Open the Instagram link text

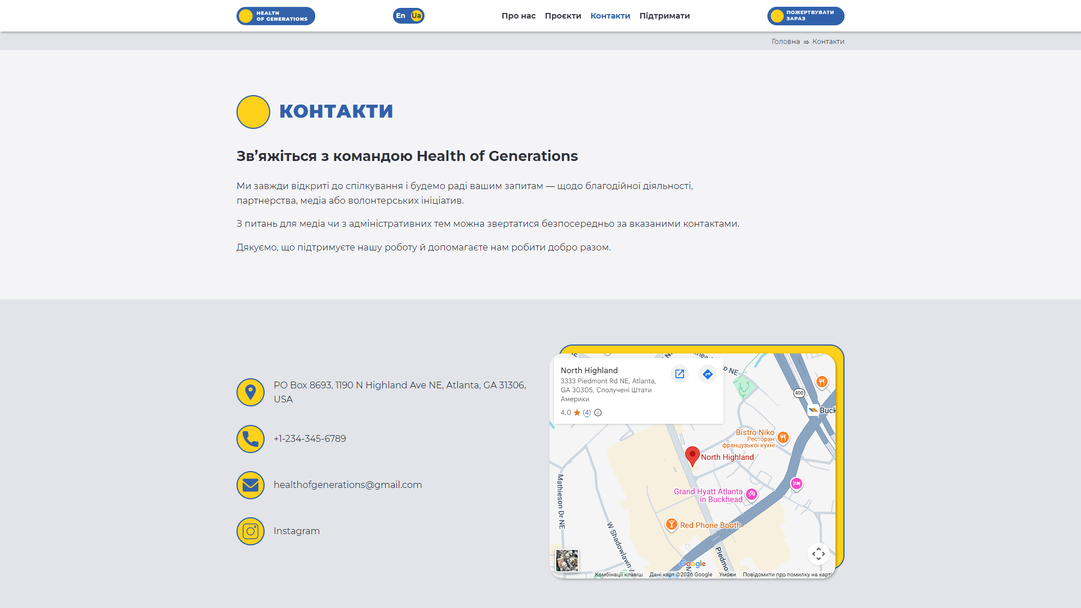point(296,531)
